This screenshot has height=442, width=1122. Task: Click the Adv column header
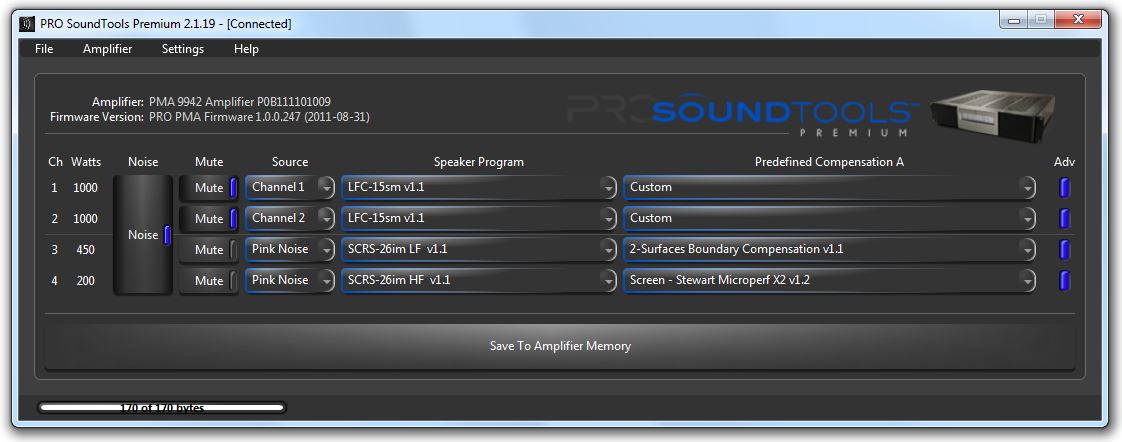(x=1065, y=162)
